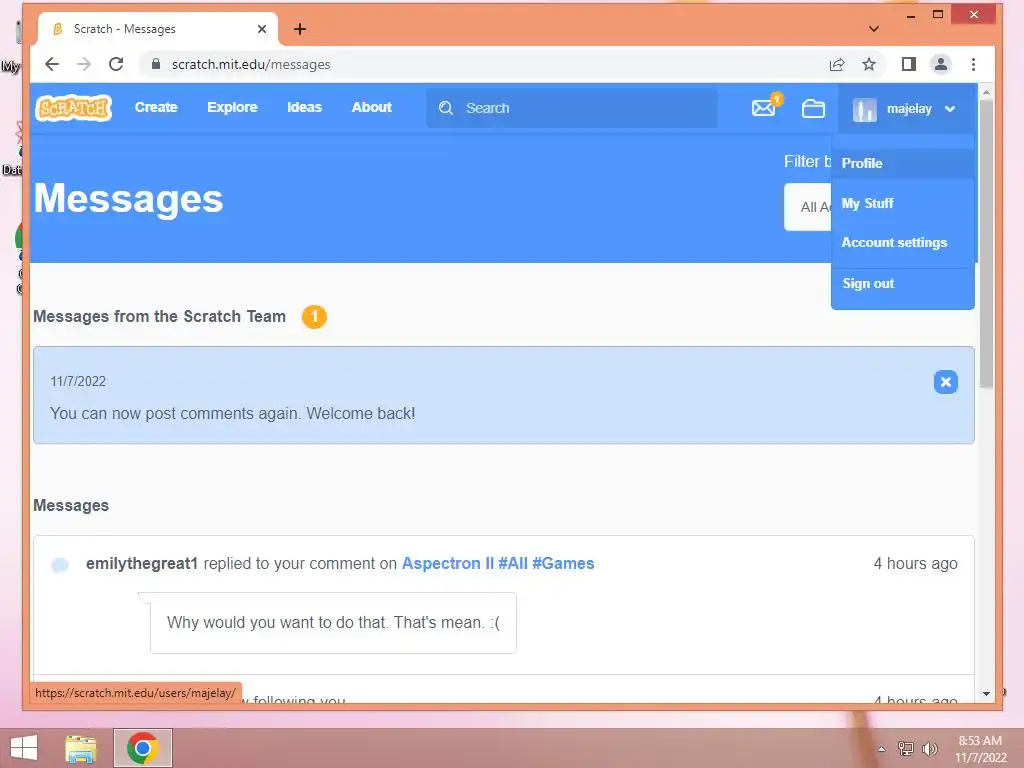The height and width of the screenshot is (768, 1024).
Task: Select Profile from the account dropdown
Action: coord(903,163)
